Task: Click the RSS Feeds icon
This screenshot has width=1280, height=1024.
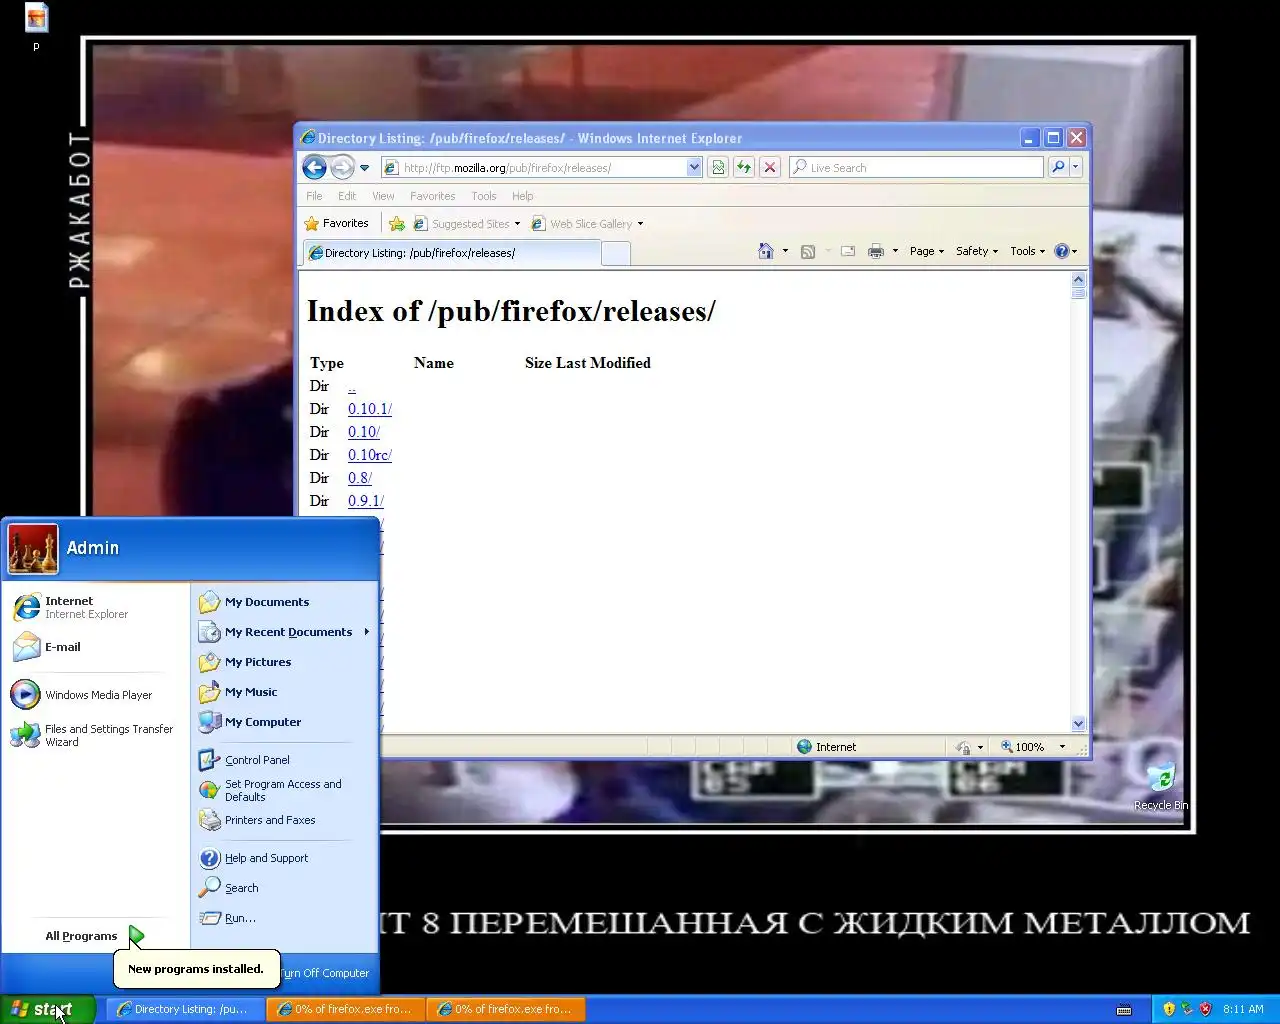Action: 808,251
